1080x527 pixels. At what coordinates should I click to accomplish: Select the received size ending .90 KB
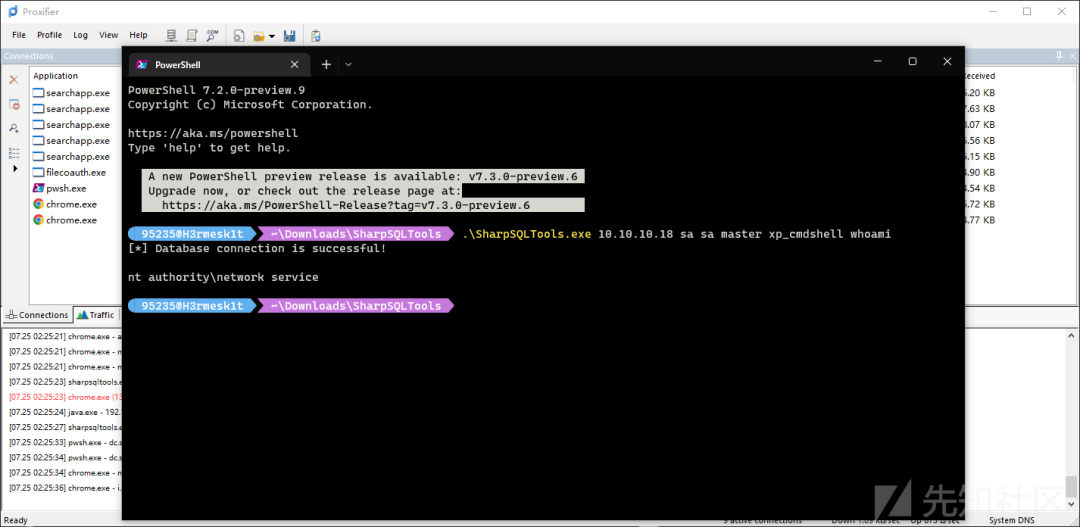[x=980, y=172]
